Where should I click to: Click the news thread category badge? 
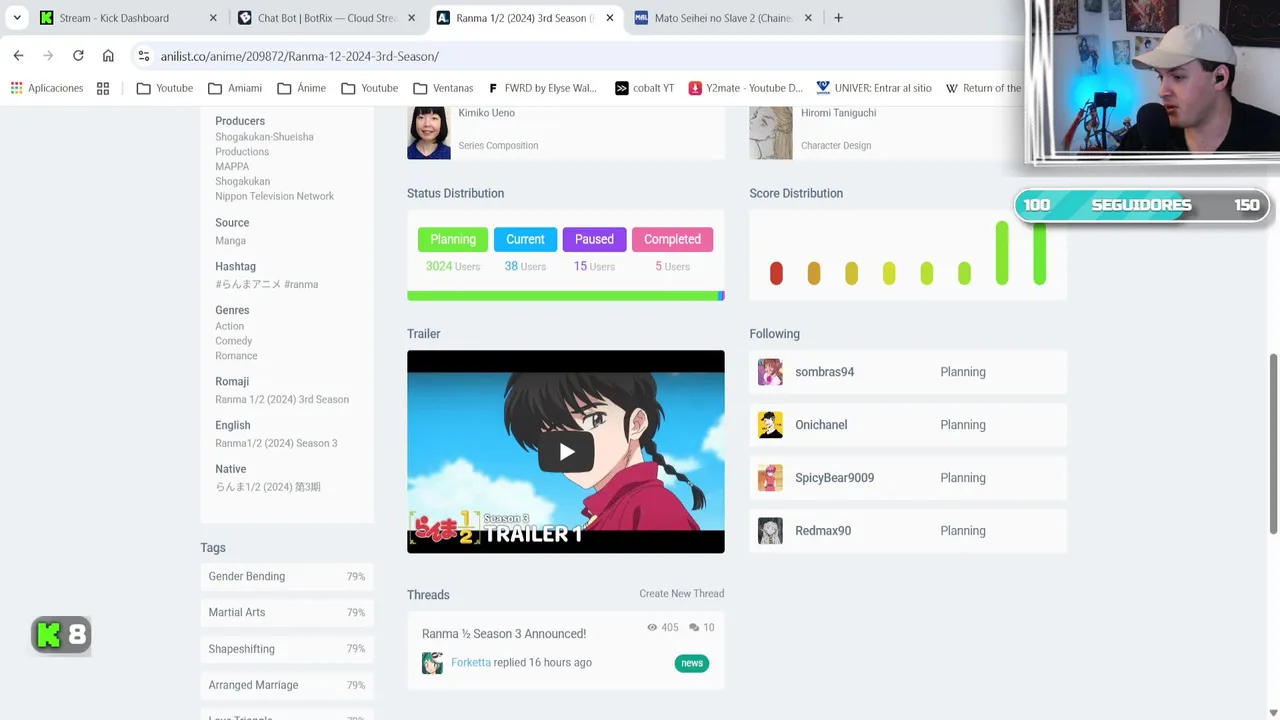(692, 663)
